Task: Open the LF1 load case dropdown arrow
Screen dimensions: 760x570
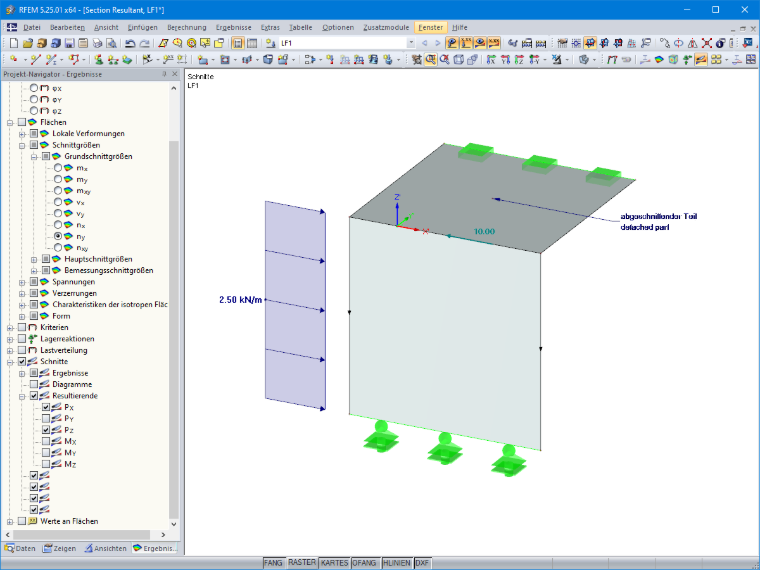Action: coord(411,43)
